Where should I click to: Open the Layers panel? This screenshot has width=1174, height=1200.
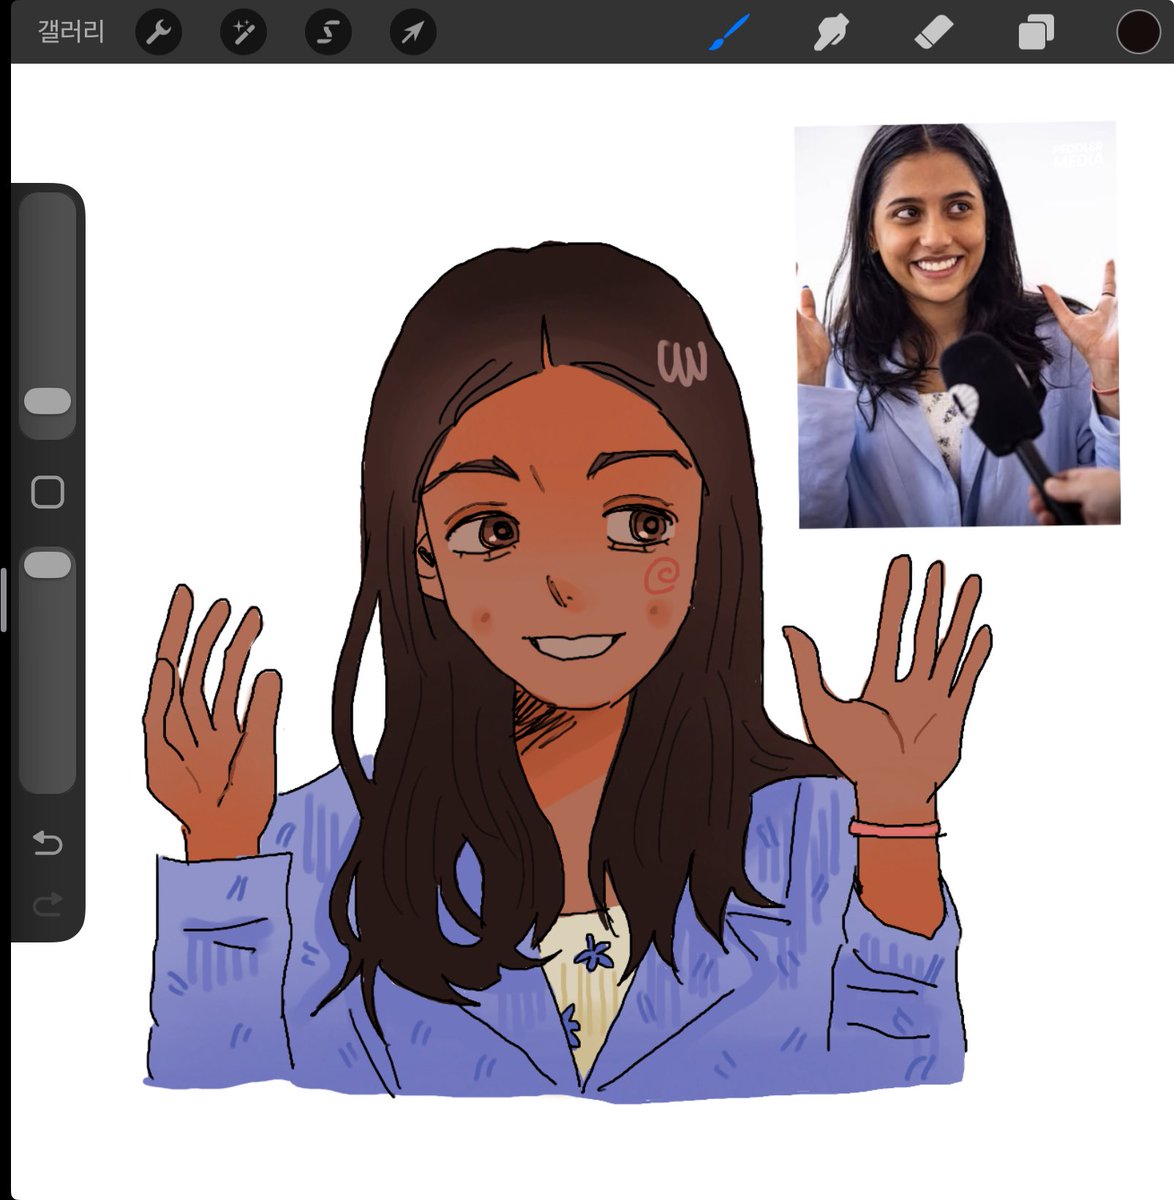point(1036,33)
